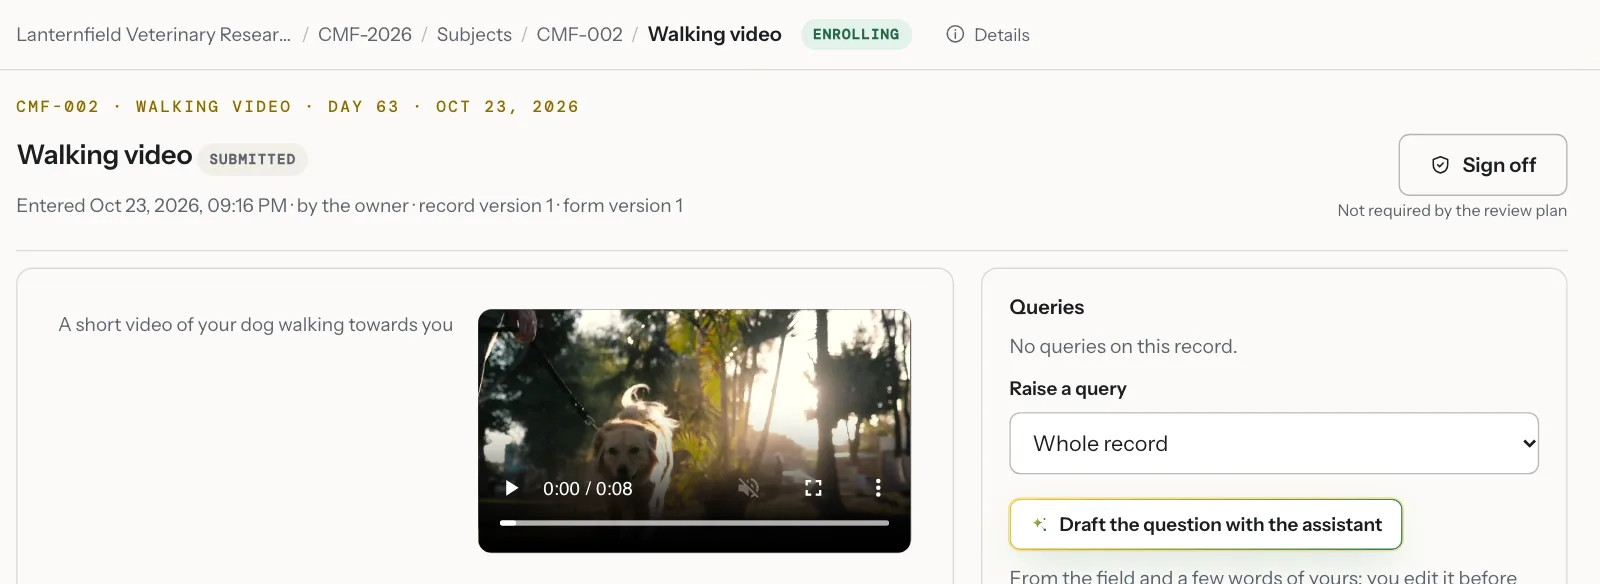1600x584 pixels.
Task: Draft the question with the assistant
Action: coord(1205,524)
